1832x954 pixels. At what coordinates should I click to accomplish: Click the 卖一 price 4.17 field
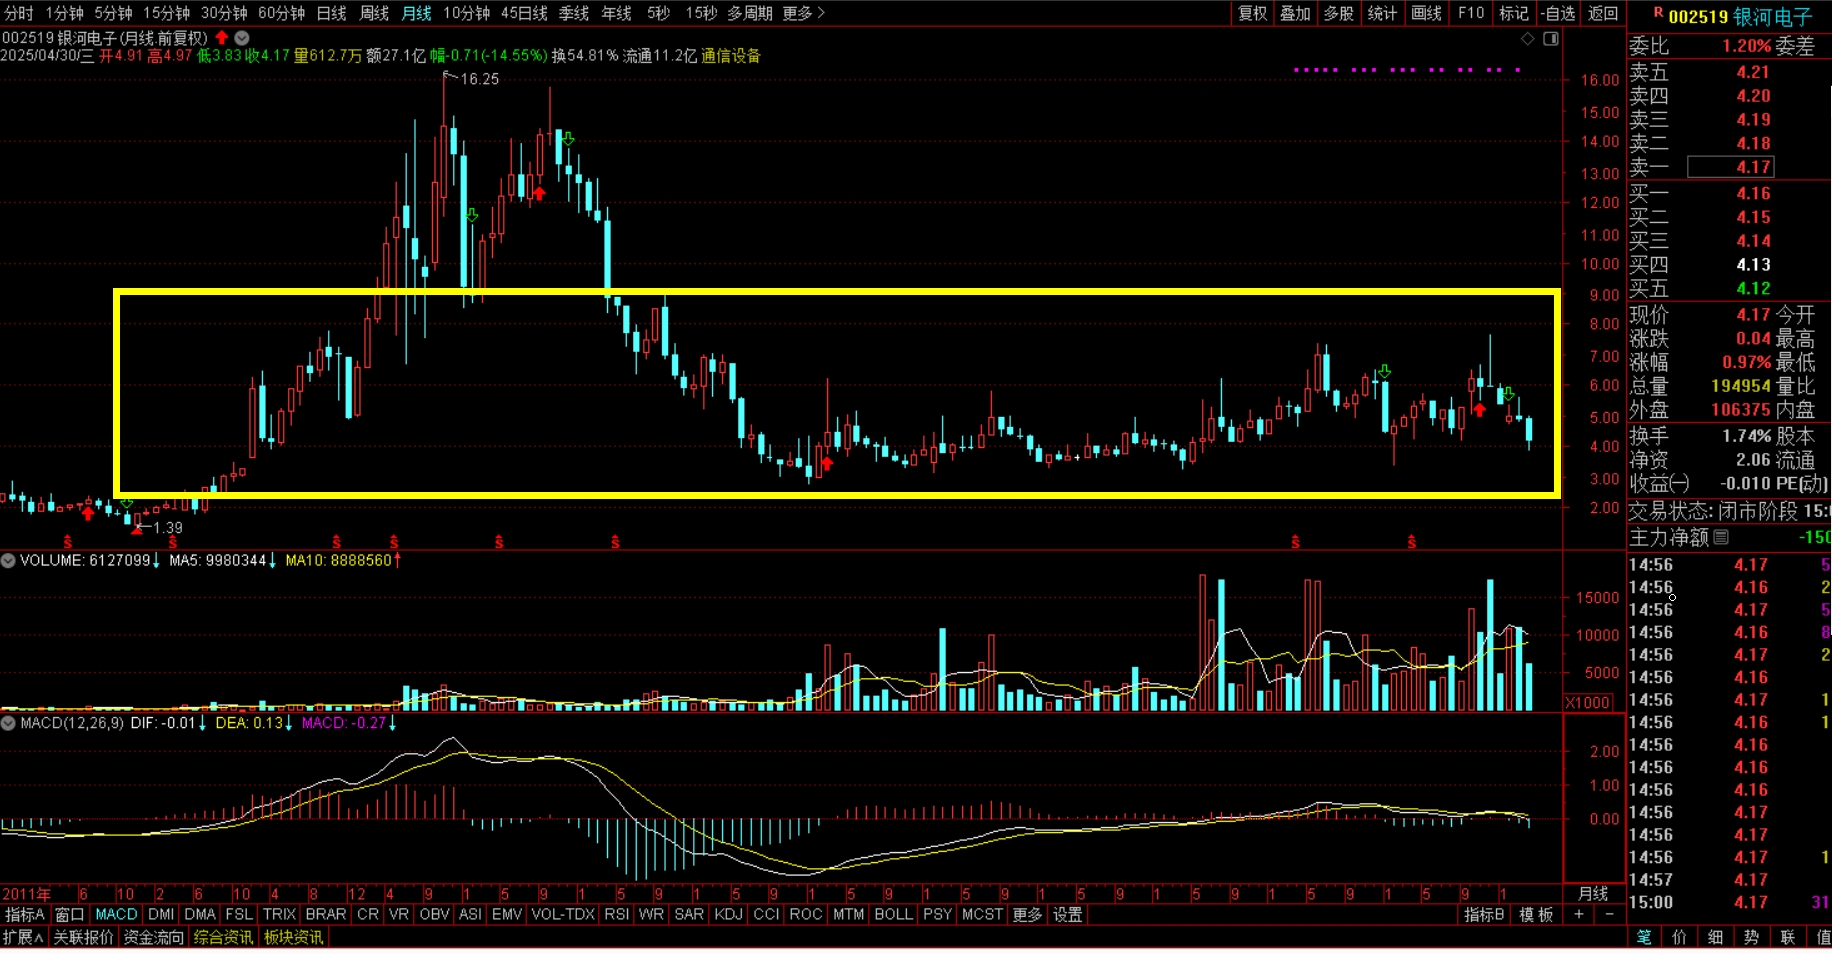click(x=1730, y=167)
